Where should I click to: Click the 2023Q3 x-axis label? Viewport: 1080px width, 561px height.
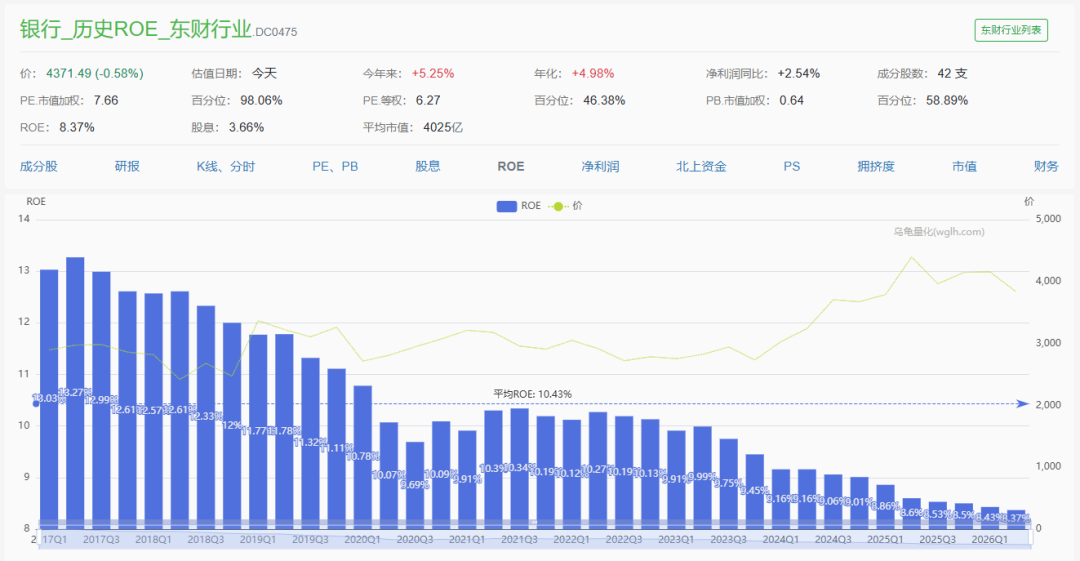coord(728,540)
